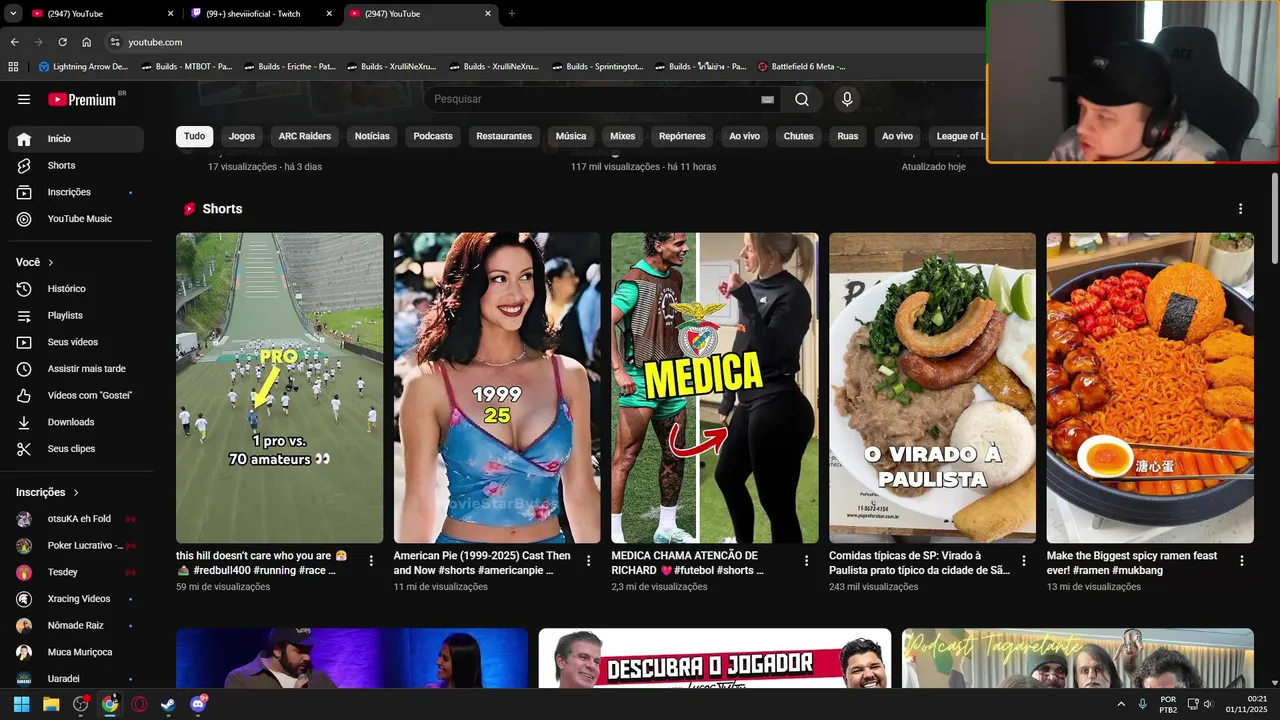Go to Início home in sidebar

(76, 139)
